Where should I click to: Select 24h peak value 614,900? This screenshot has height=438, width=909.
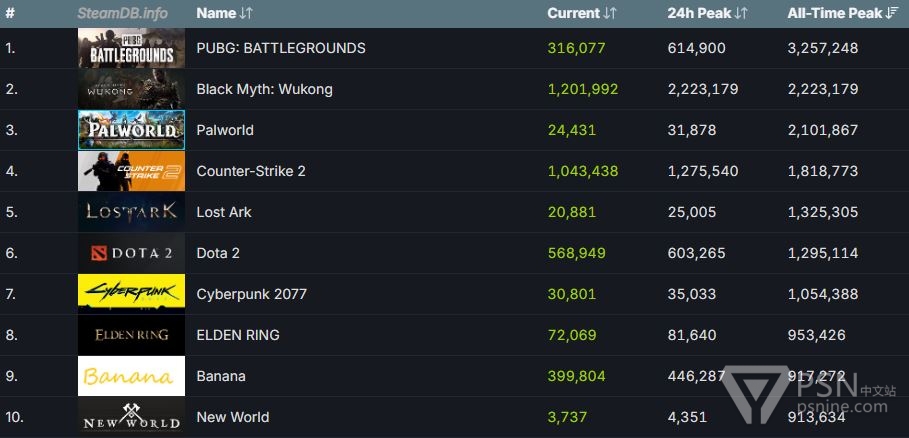[x=696, y=48]
